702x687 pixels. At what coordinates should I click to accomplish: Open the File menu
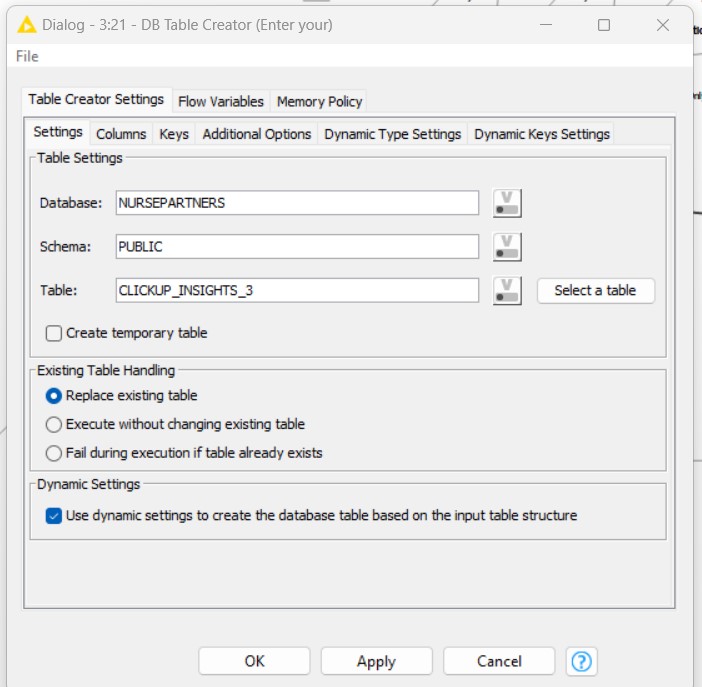[27, 57]
